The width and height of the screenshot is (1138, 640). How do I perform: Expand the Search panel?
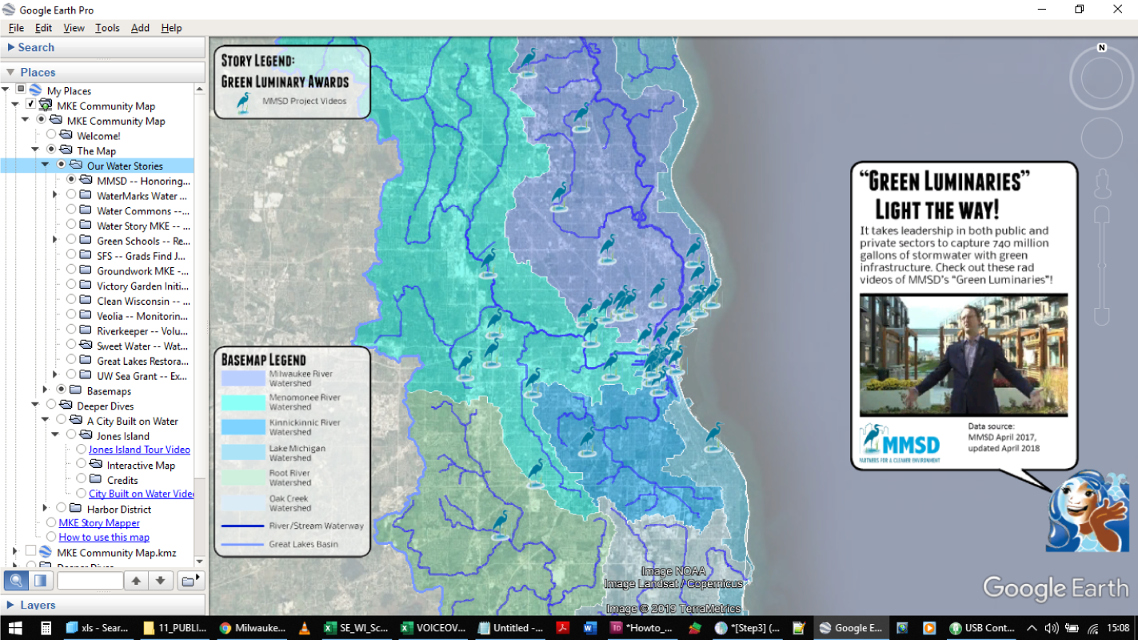[11, 47]
